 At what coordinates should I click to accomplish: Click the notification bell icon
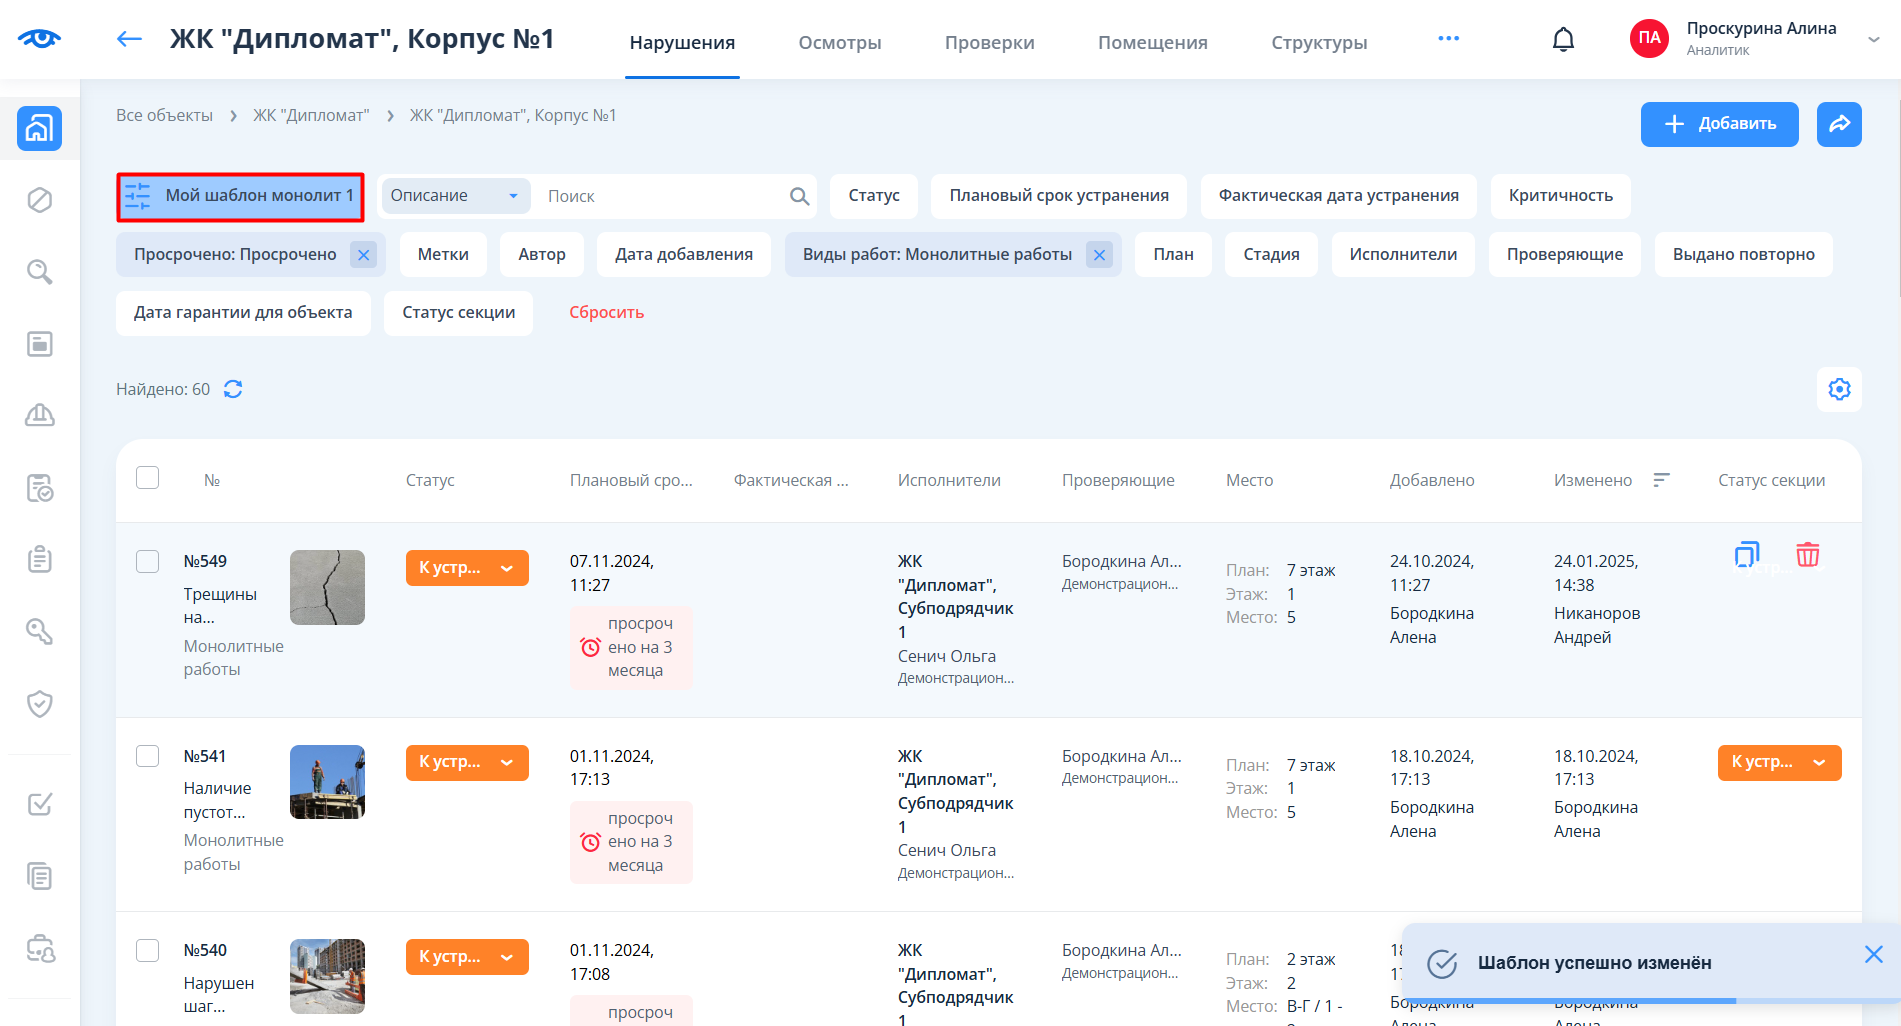point(1563,39)
